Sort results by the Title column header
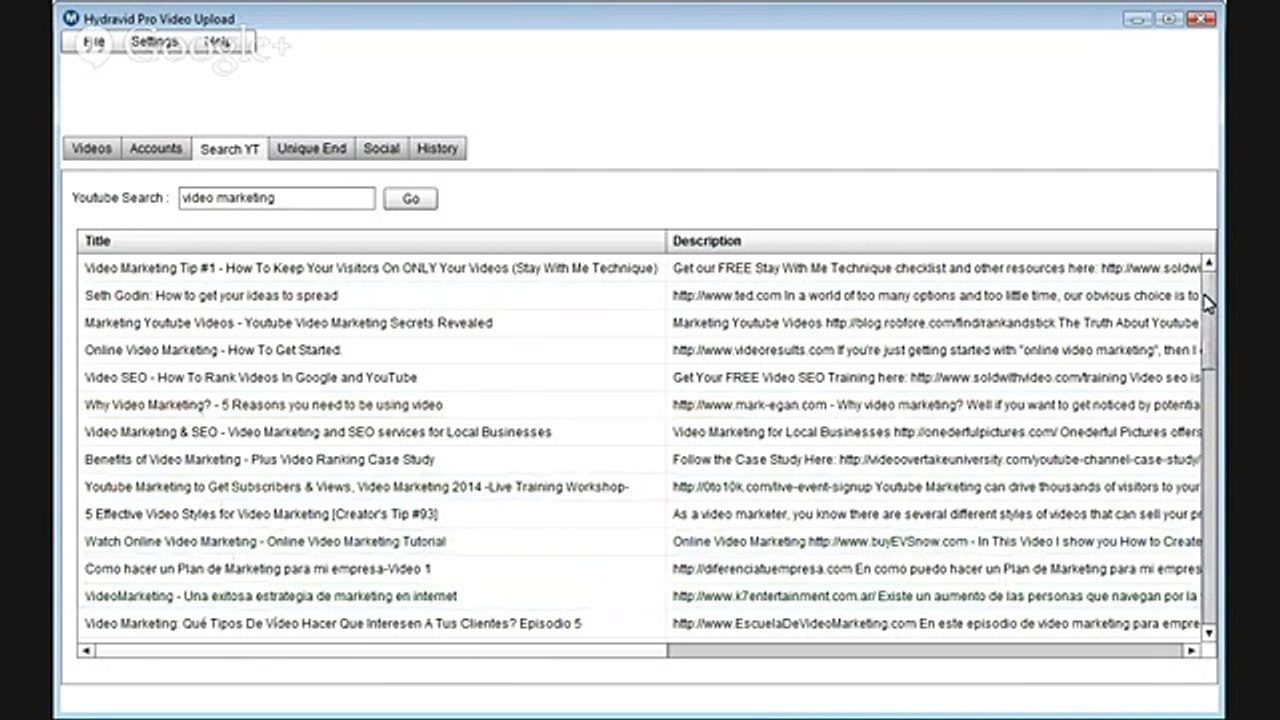The width and height of the screenshot is (1280, 720). [372, 241]
